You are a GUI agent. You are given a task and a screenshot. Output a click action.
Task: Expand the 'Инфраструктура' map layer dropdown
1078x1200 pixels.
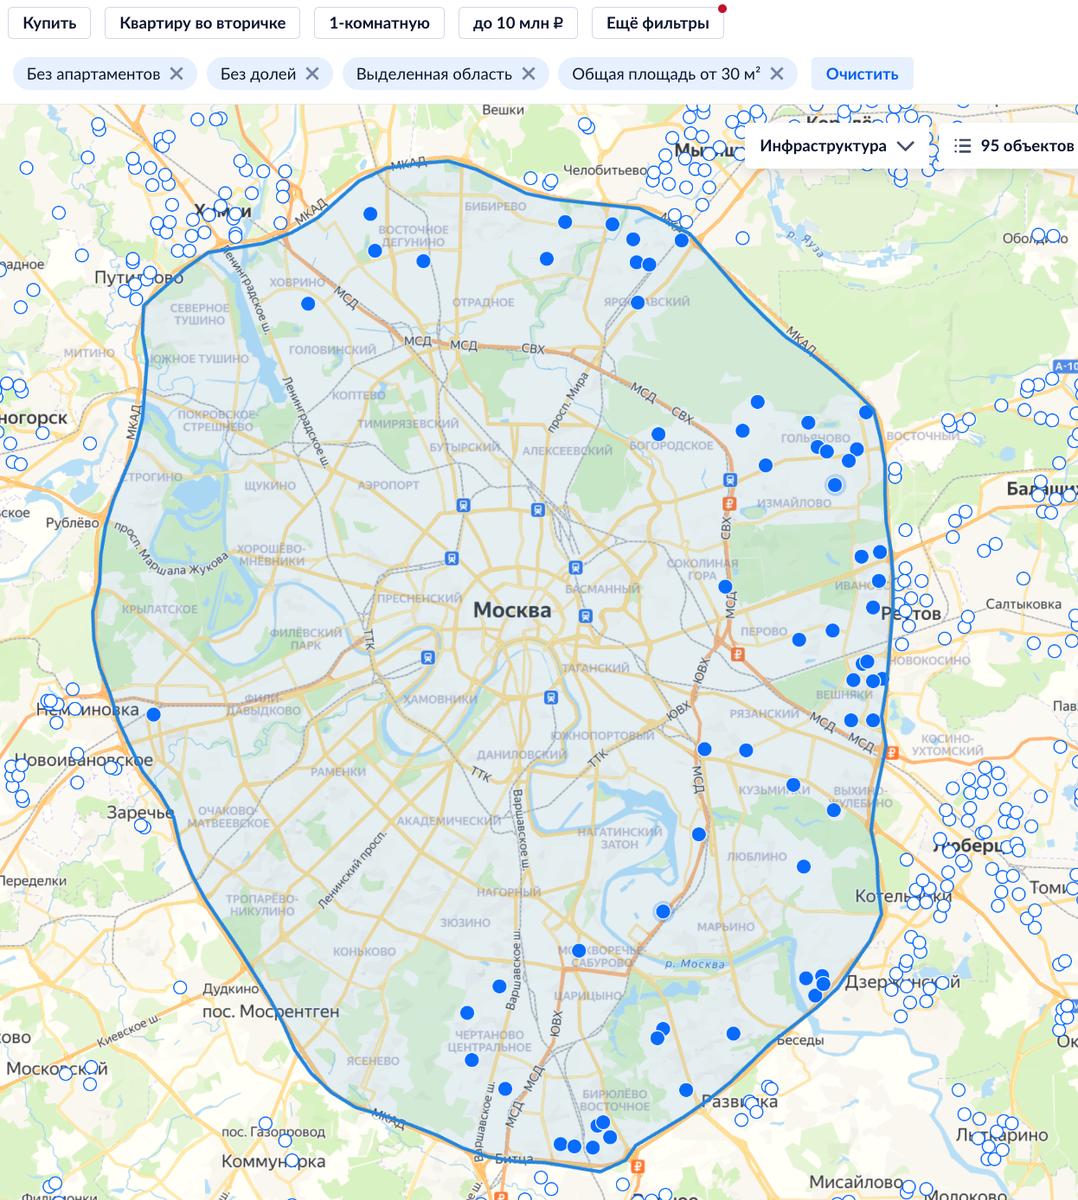(837, 146)
